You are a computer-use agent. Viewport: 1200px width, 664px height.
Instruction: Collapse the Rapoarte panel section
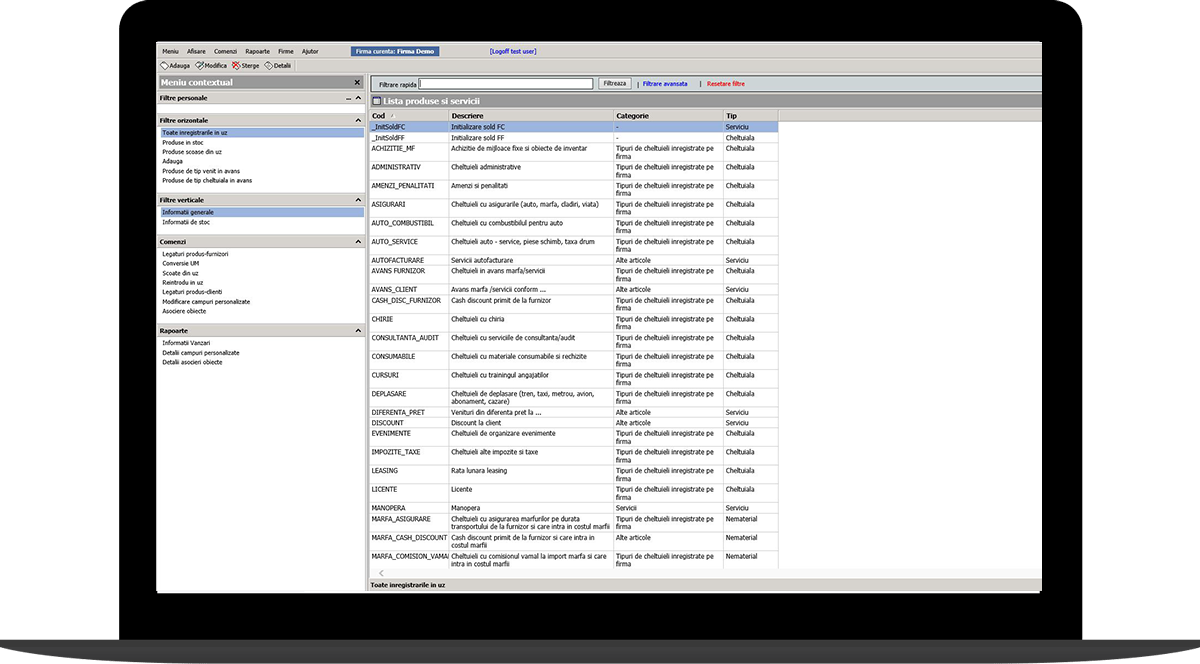(358, 330)
